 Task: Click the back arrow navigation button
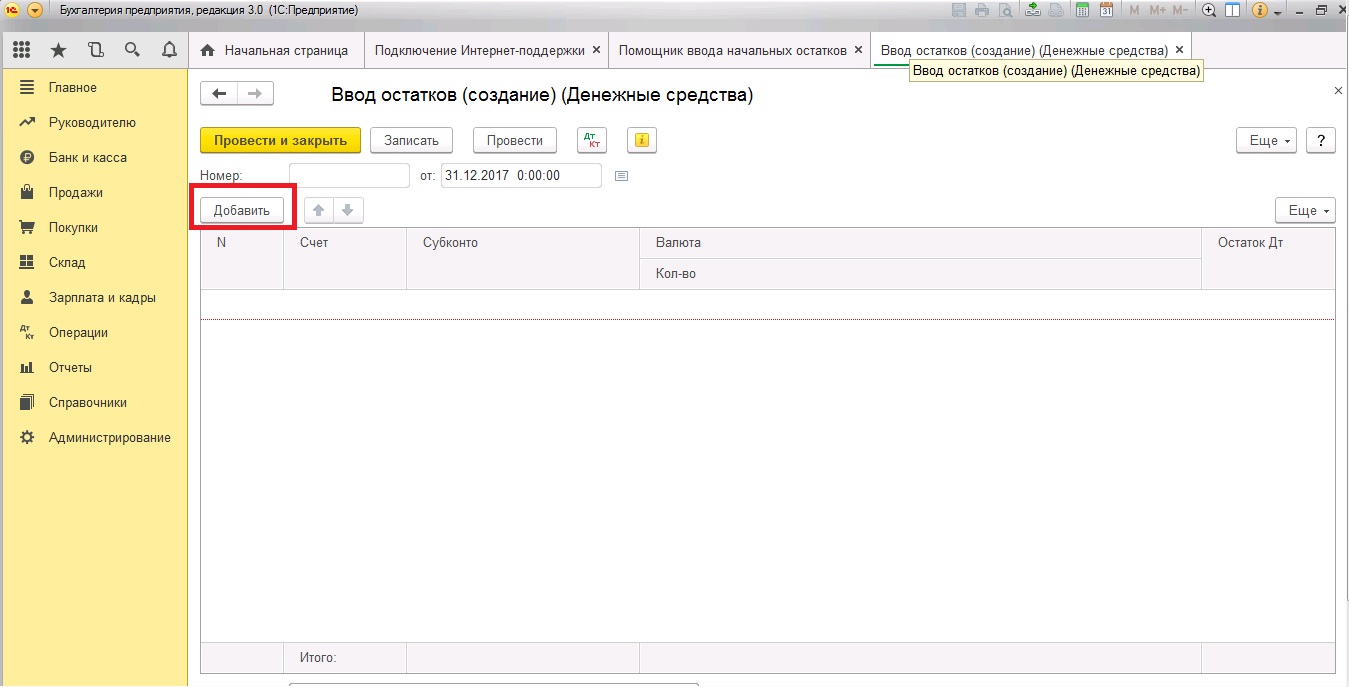[219, 94]
